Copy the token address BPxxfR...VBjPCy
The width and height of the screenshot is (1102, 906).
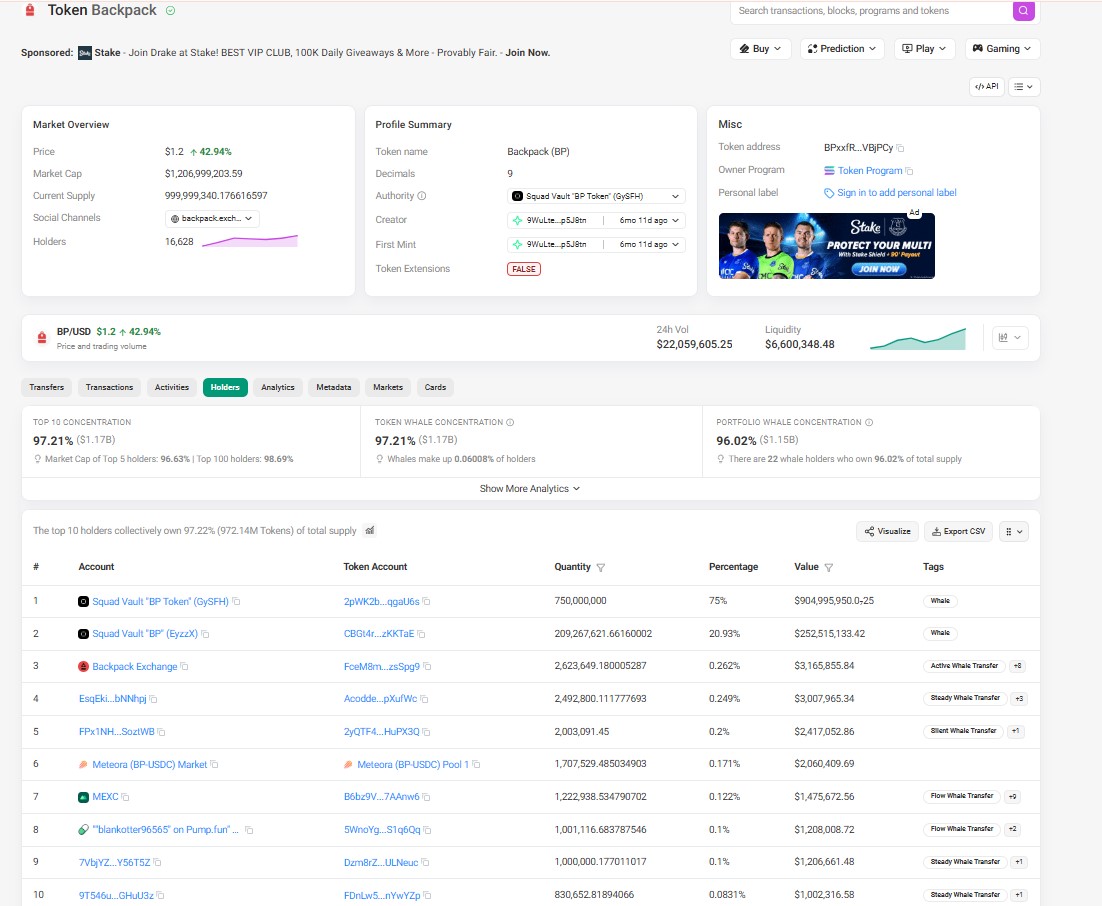(900, 148)
